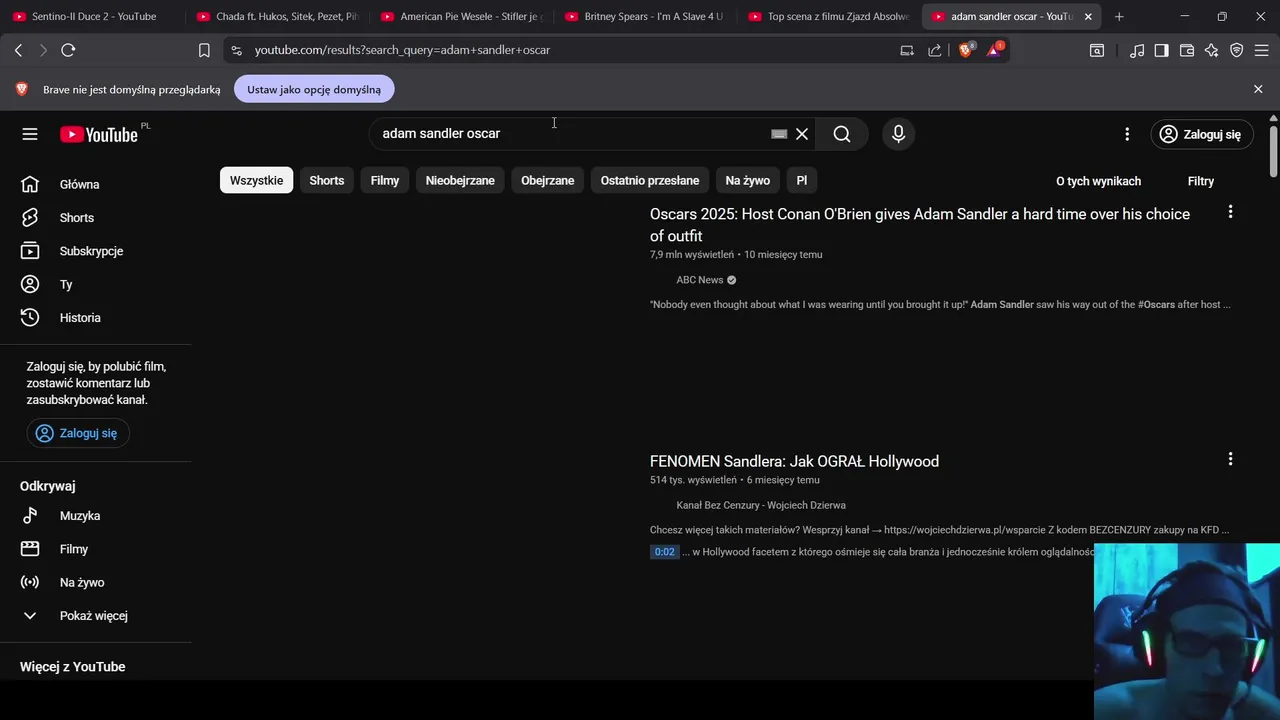
Task: Select the Wszystkie filter chip
Action: click(x=256, y=181)
